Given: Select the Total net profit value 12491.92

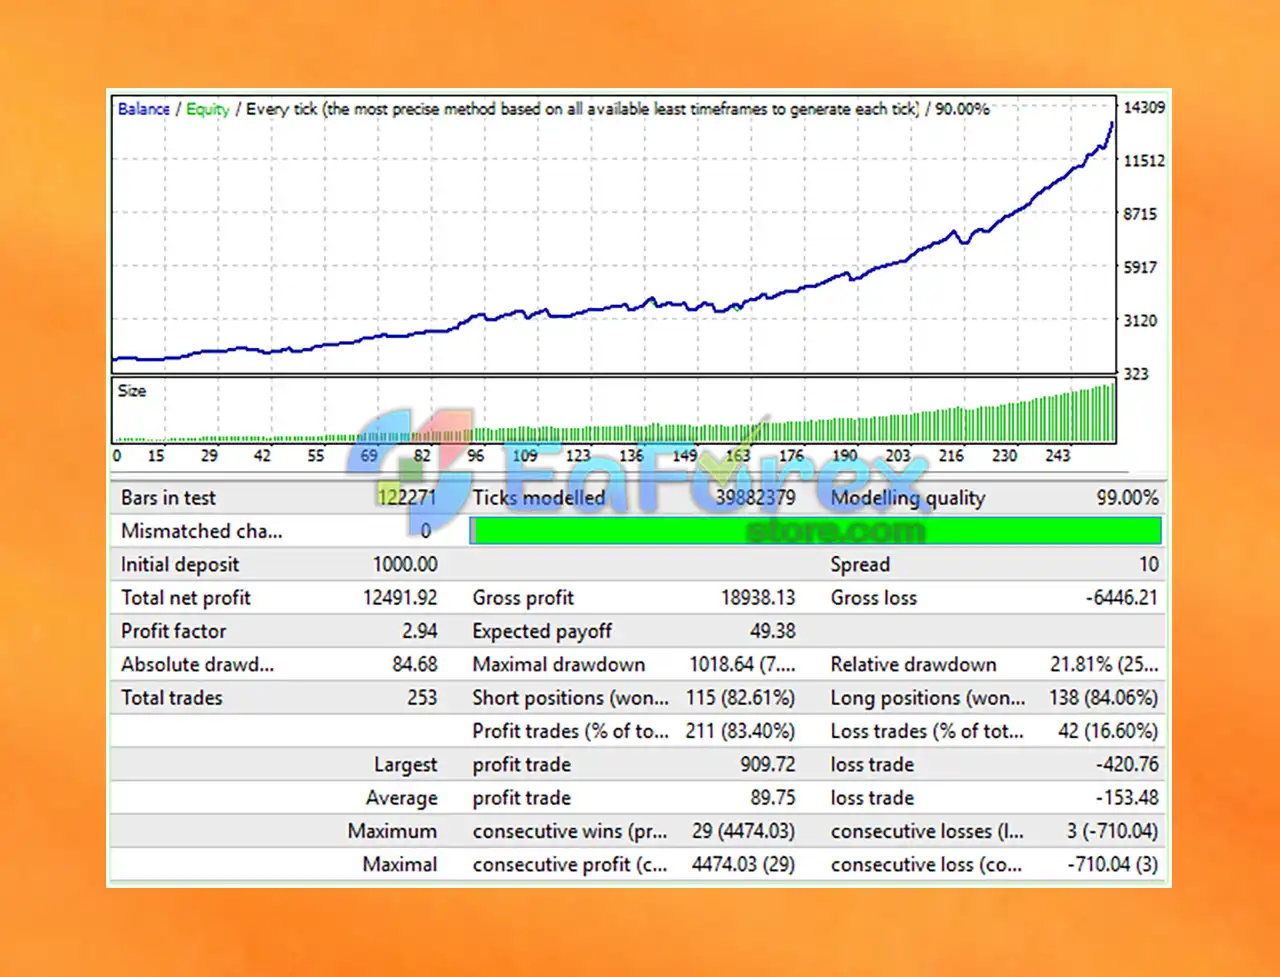Looking at the screenshot, I should click(400, 598).
